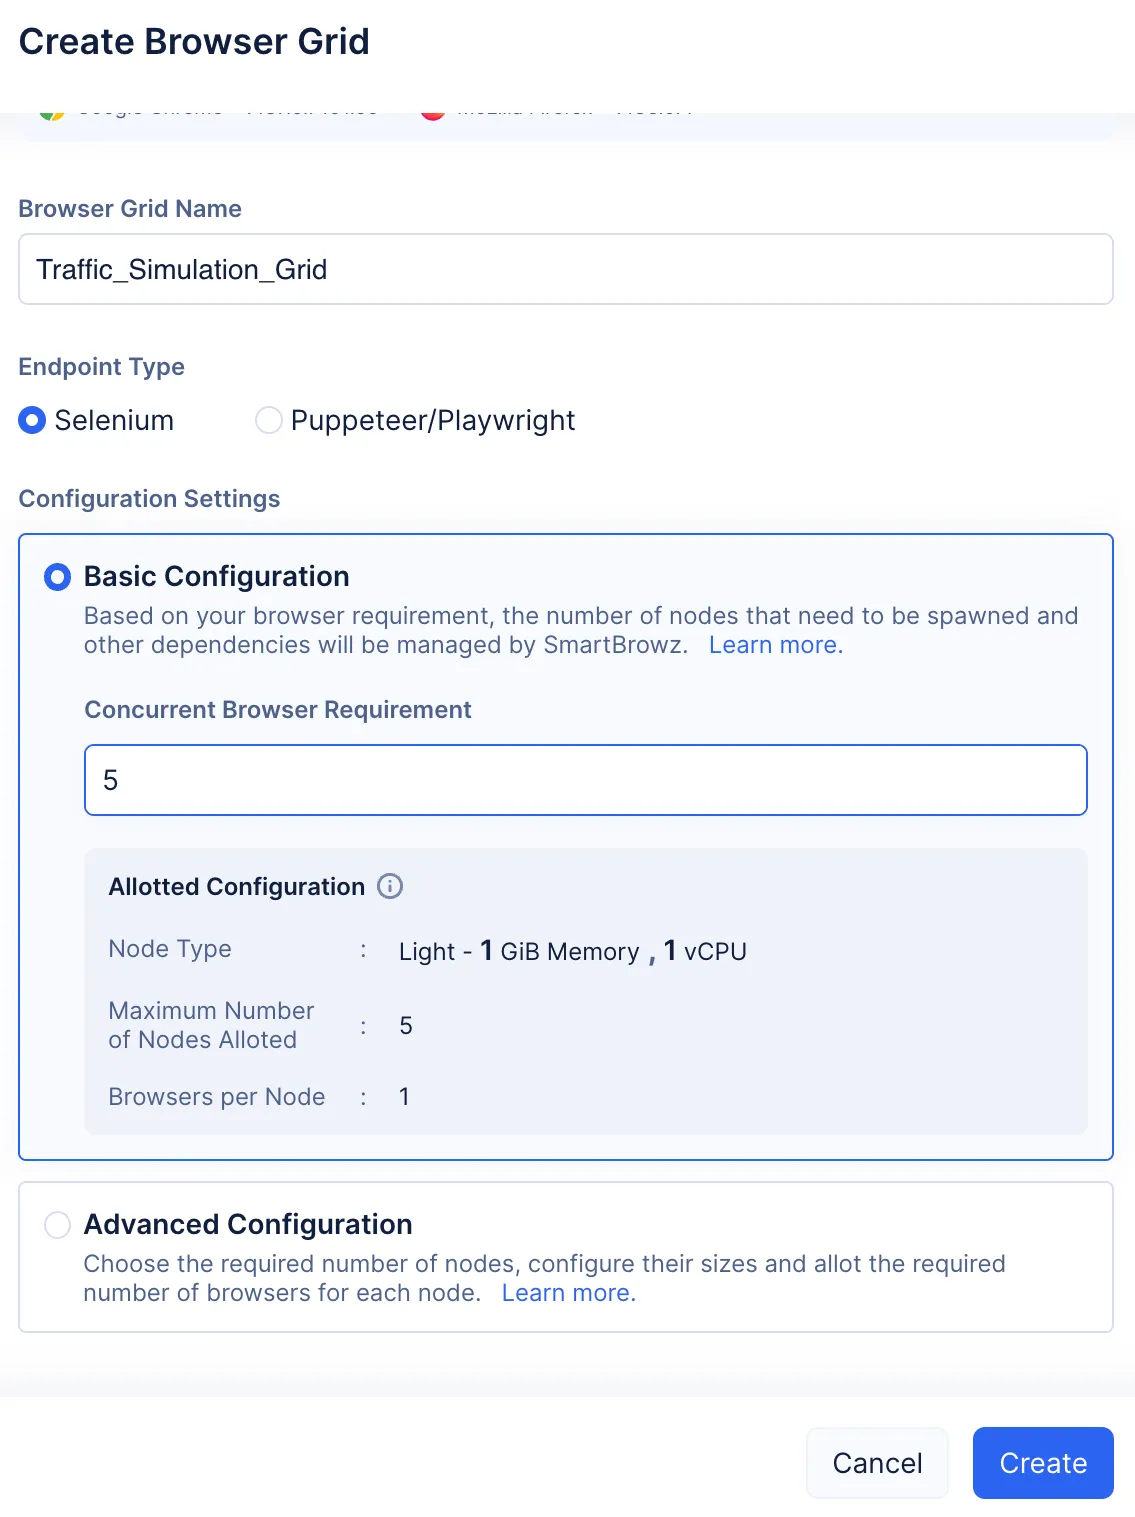Show tooltip beside Allotted Configuration heading
The width and height of the screenshot is (1135, 1517).
390,886
